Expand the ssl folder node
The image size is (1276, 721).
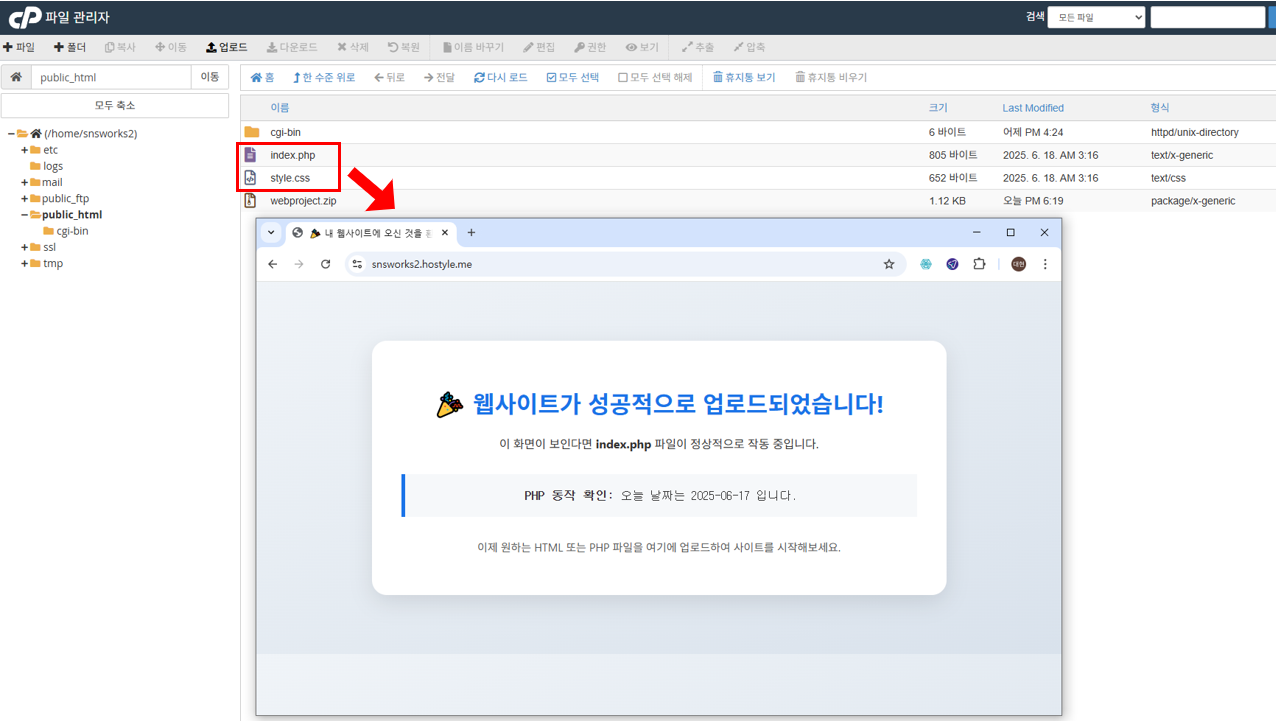coord(24,247)
